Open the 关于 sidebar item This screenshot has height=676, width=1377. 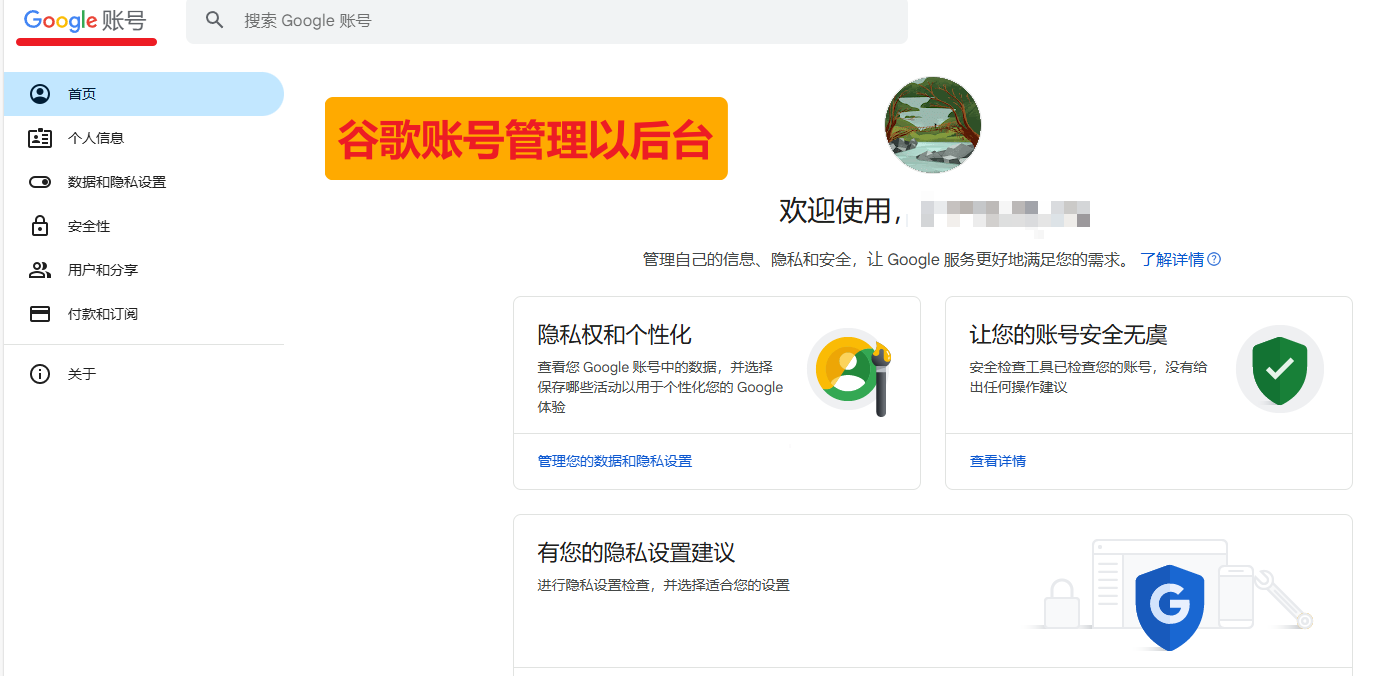coord(142,374)
